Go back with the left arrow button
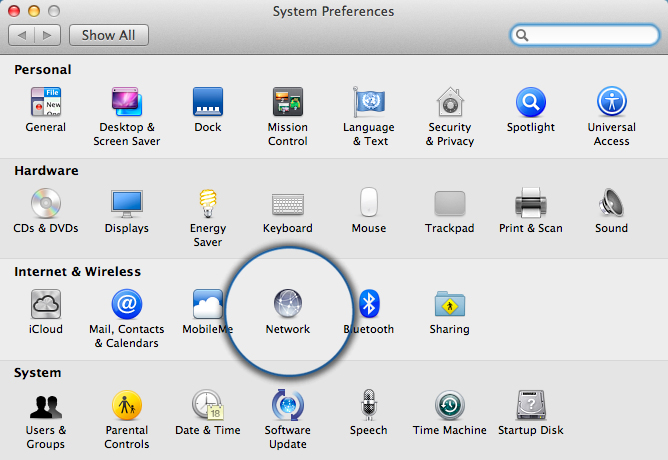Viewport: 668px width, 460px height. 22,35
